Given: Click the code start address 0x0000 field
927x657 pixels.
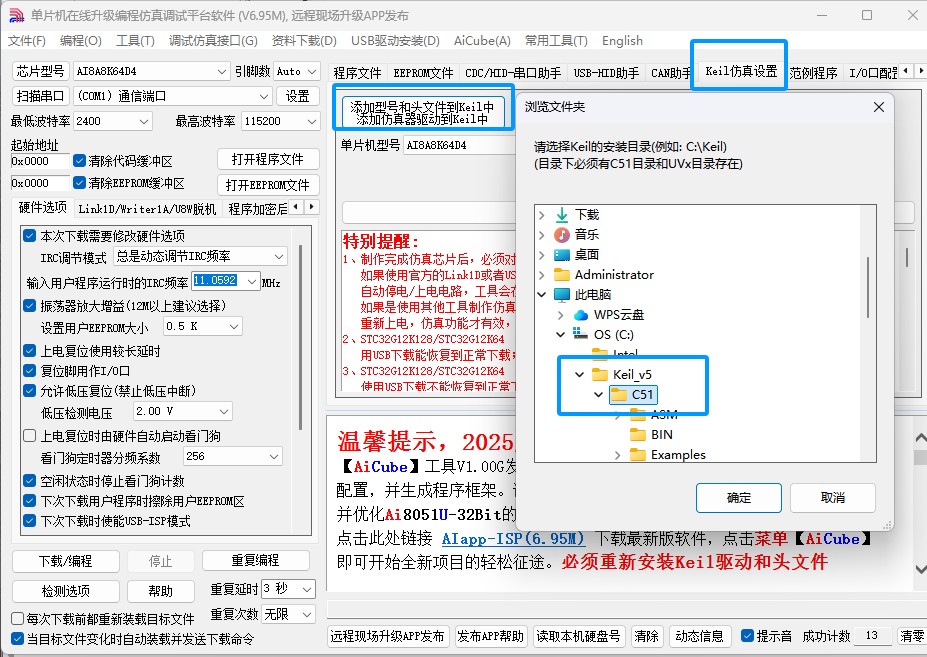Looking at the screenshot, I should click(x=40, y=161).
